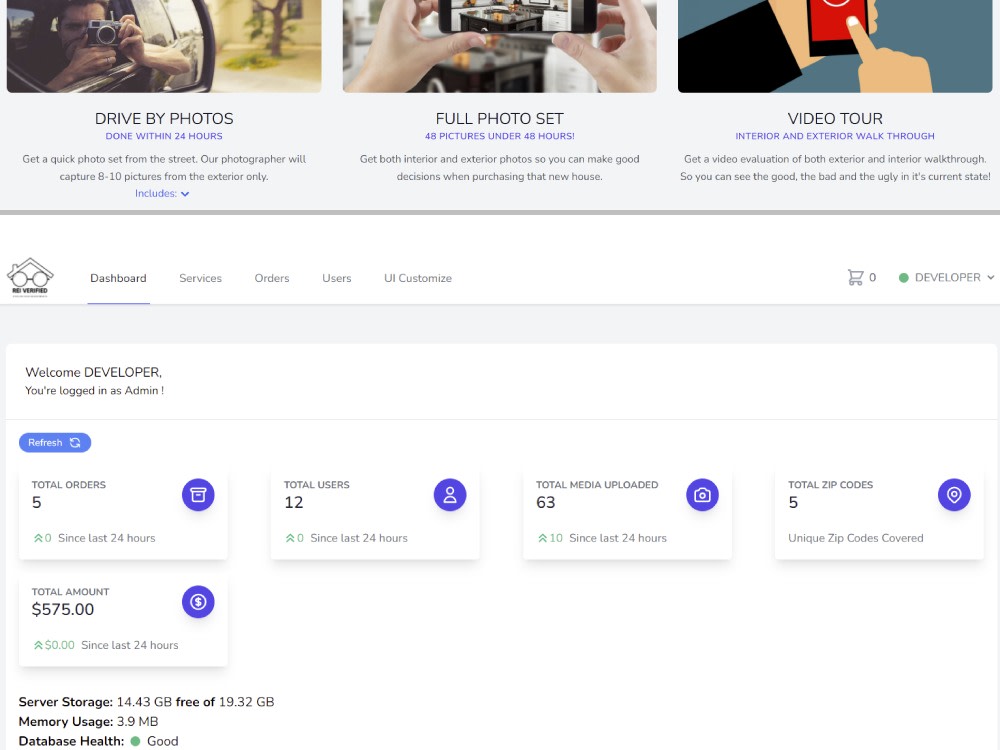
Task: Click the Drive By Photos image thumbnail
Action: tap(164, 46)
